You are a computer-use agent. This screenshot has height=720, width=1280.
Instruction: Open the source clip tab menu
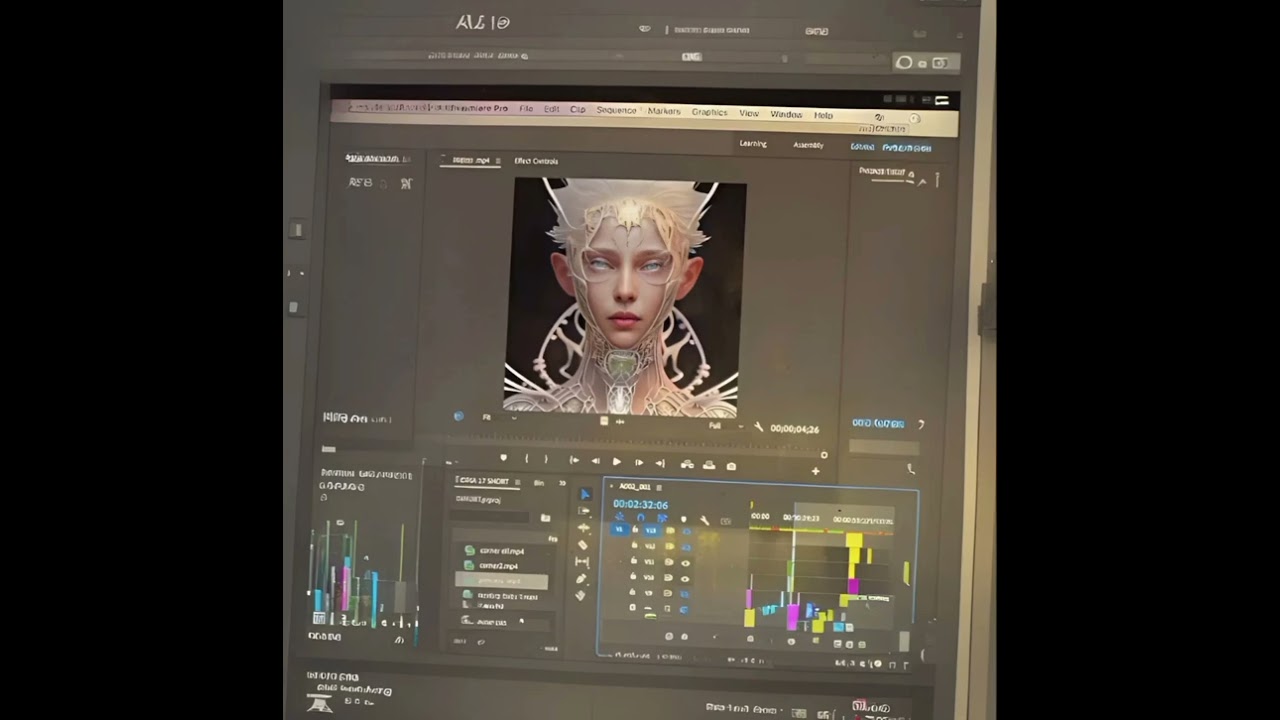(498, 161)
